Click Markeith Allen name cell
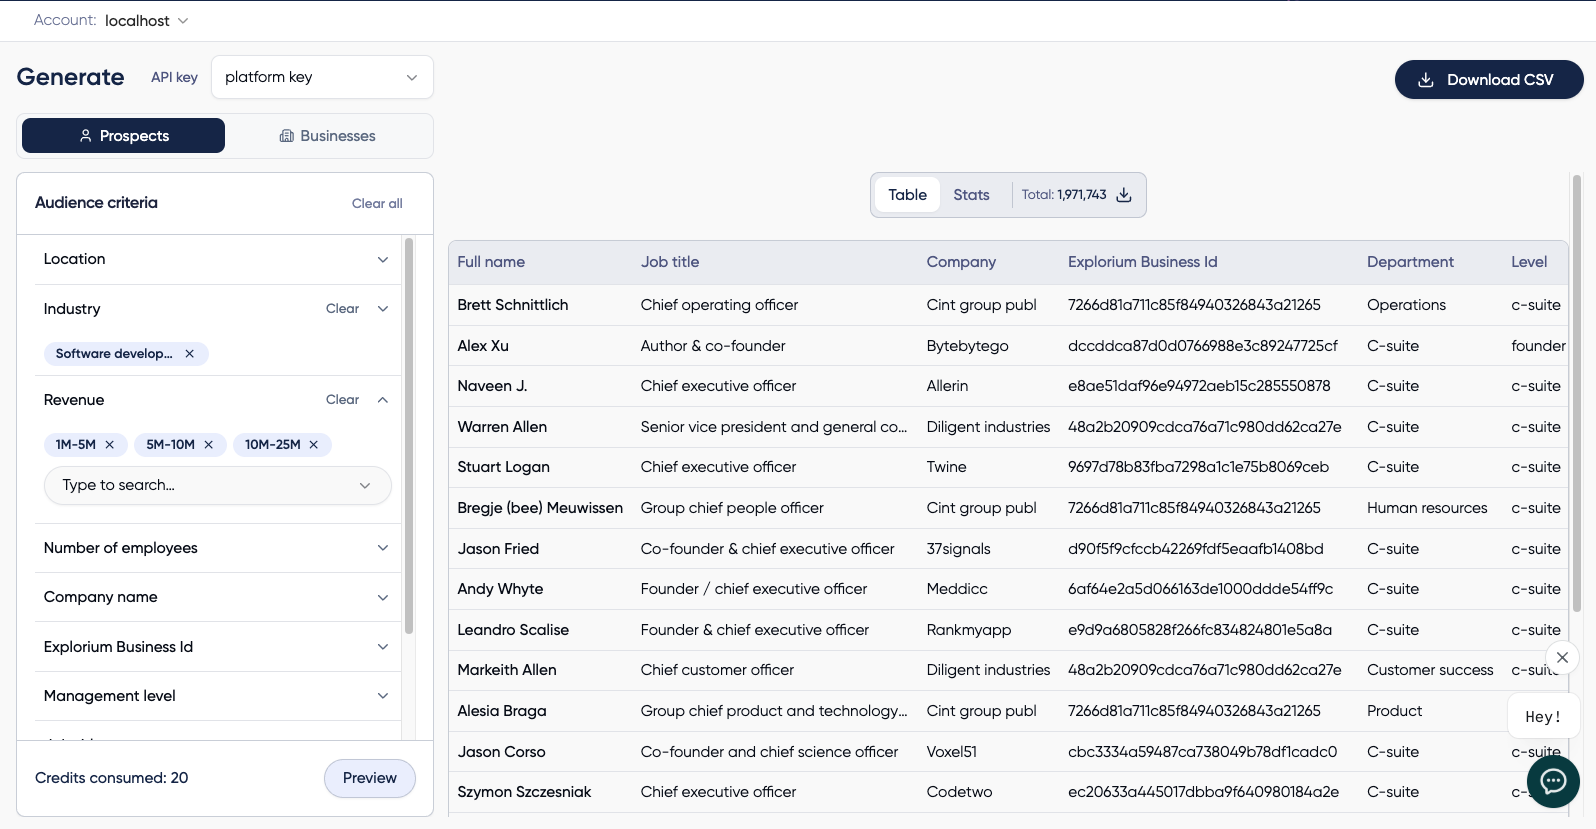 point(507,670)
